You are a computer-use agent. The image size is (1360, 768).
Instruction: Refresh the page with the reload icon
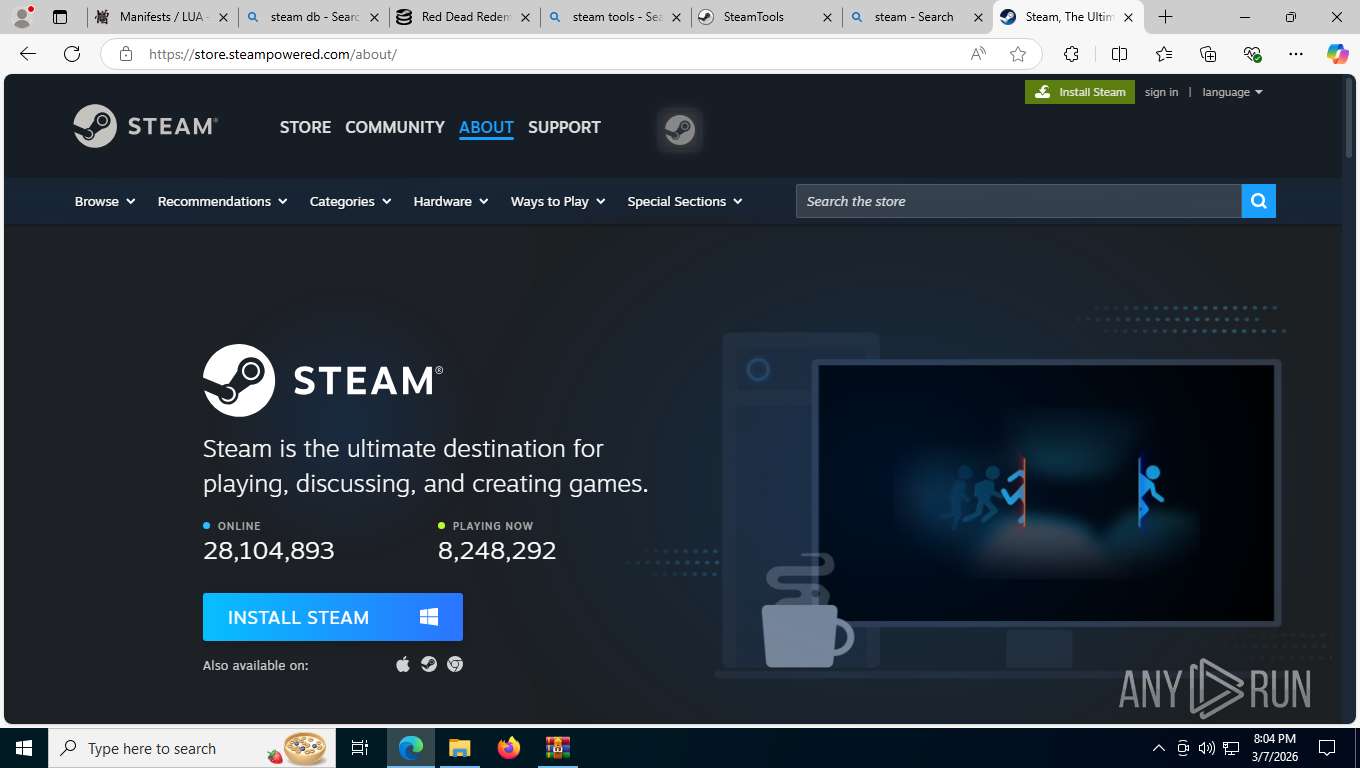coord(72,54)
